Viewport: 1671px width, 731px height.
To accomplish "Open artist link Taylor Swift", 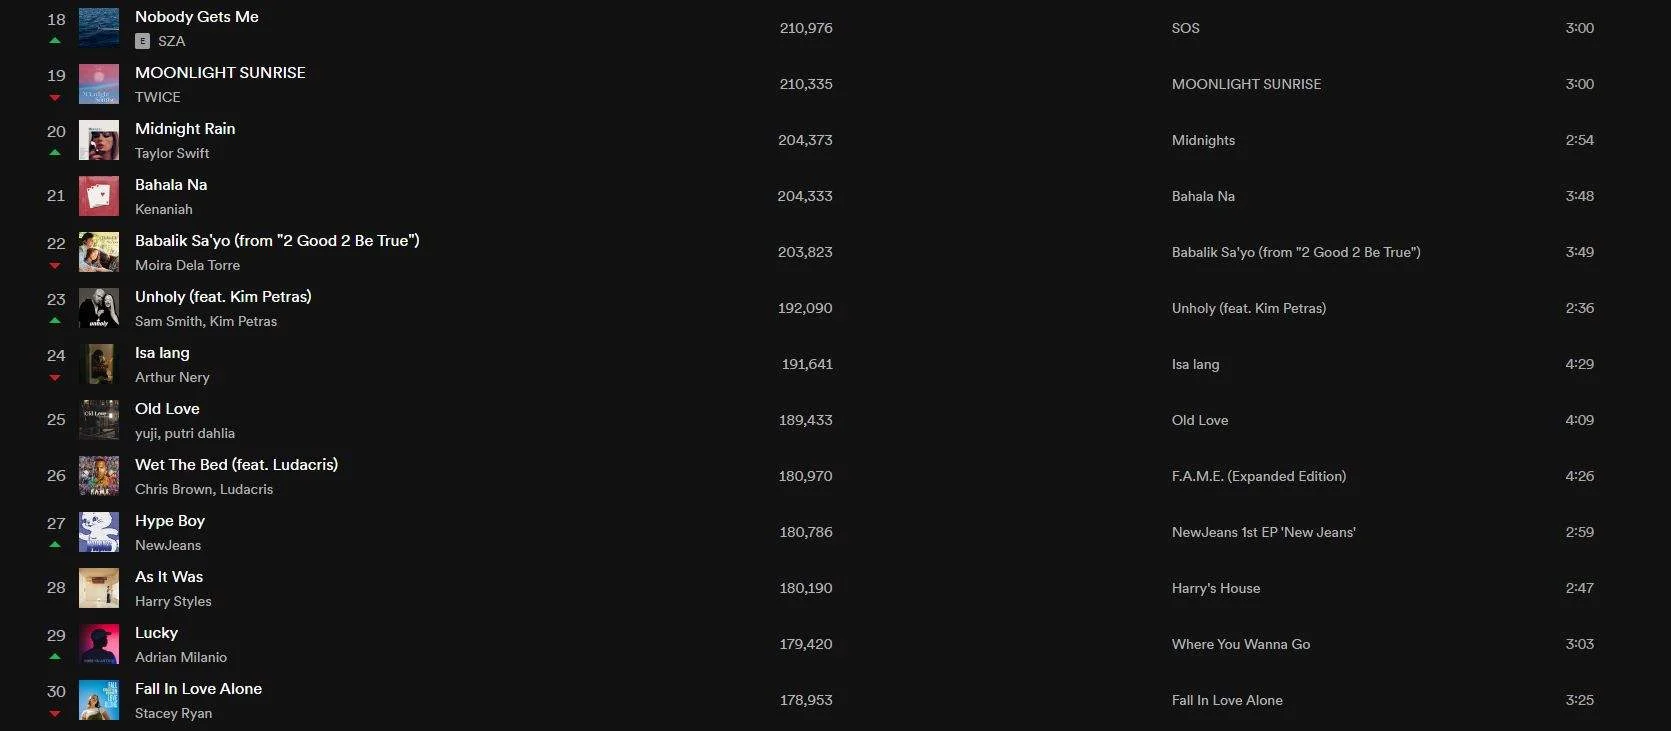I will click(172, 153).
